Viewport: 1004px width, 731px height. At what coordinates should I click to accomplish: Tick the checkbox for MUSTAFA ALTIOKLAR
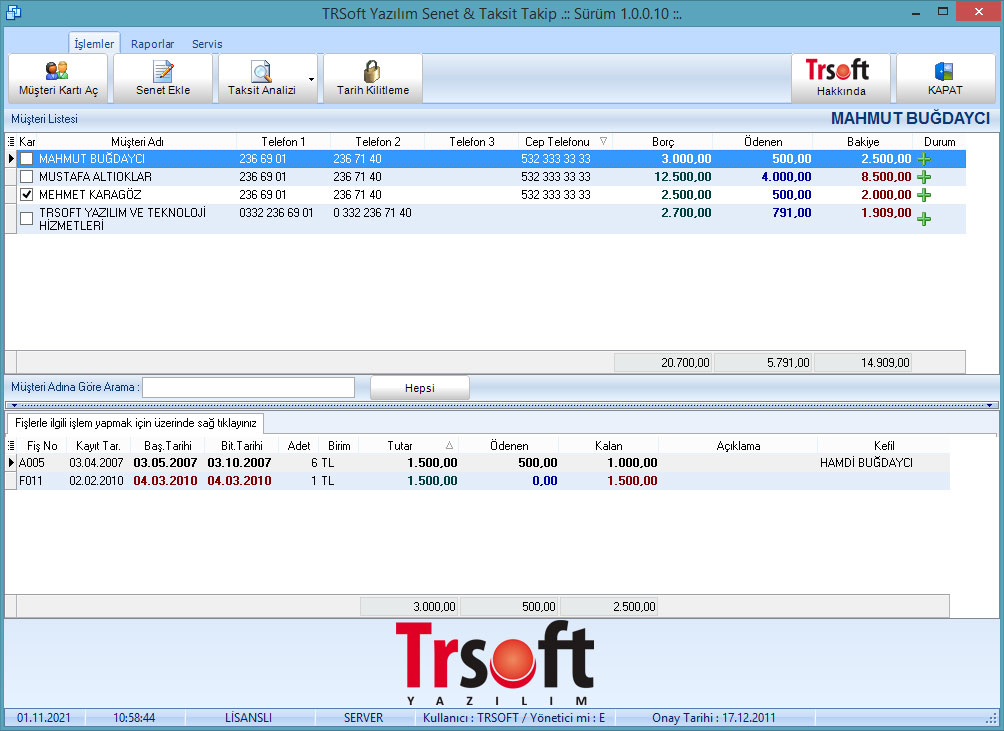pyautogui.click(x=26, y=177)
